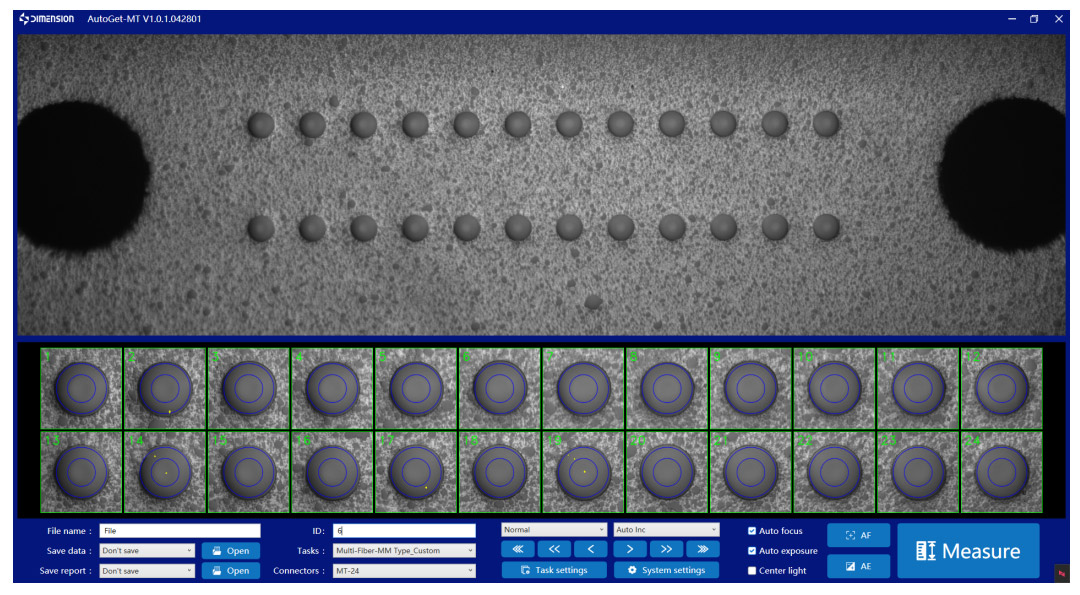
Task: Click into the File name field
Action: click(180, 531)
